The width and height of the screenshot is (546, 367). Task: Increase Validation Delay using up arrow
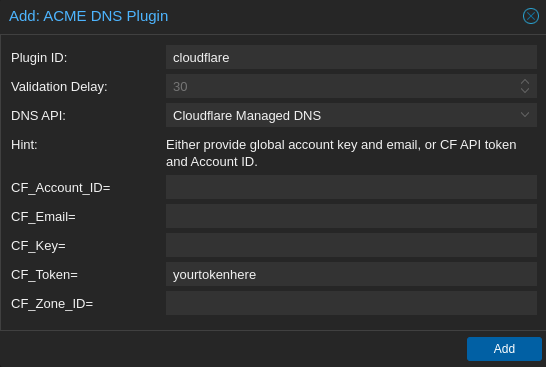(525, 82)
